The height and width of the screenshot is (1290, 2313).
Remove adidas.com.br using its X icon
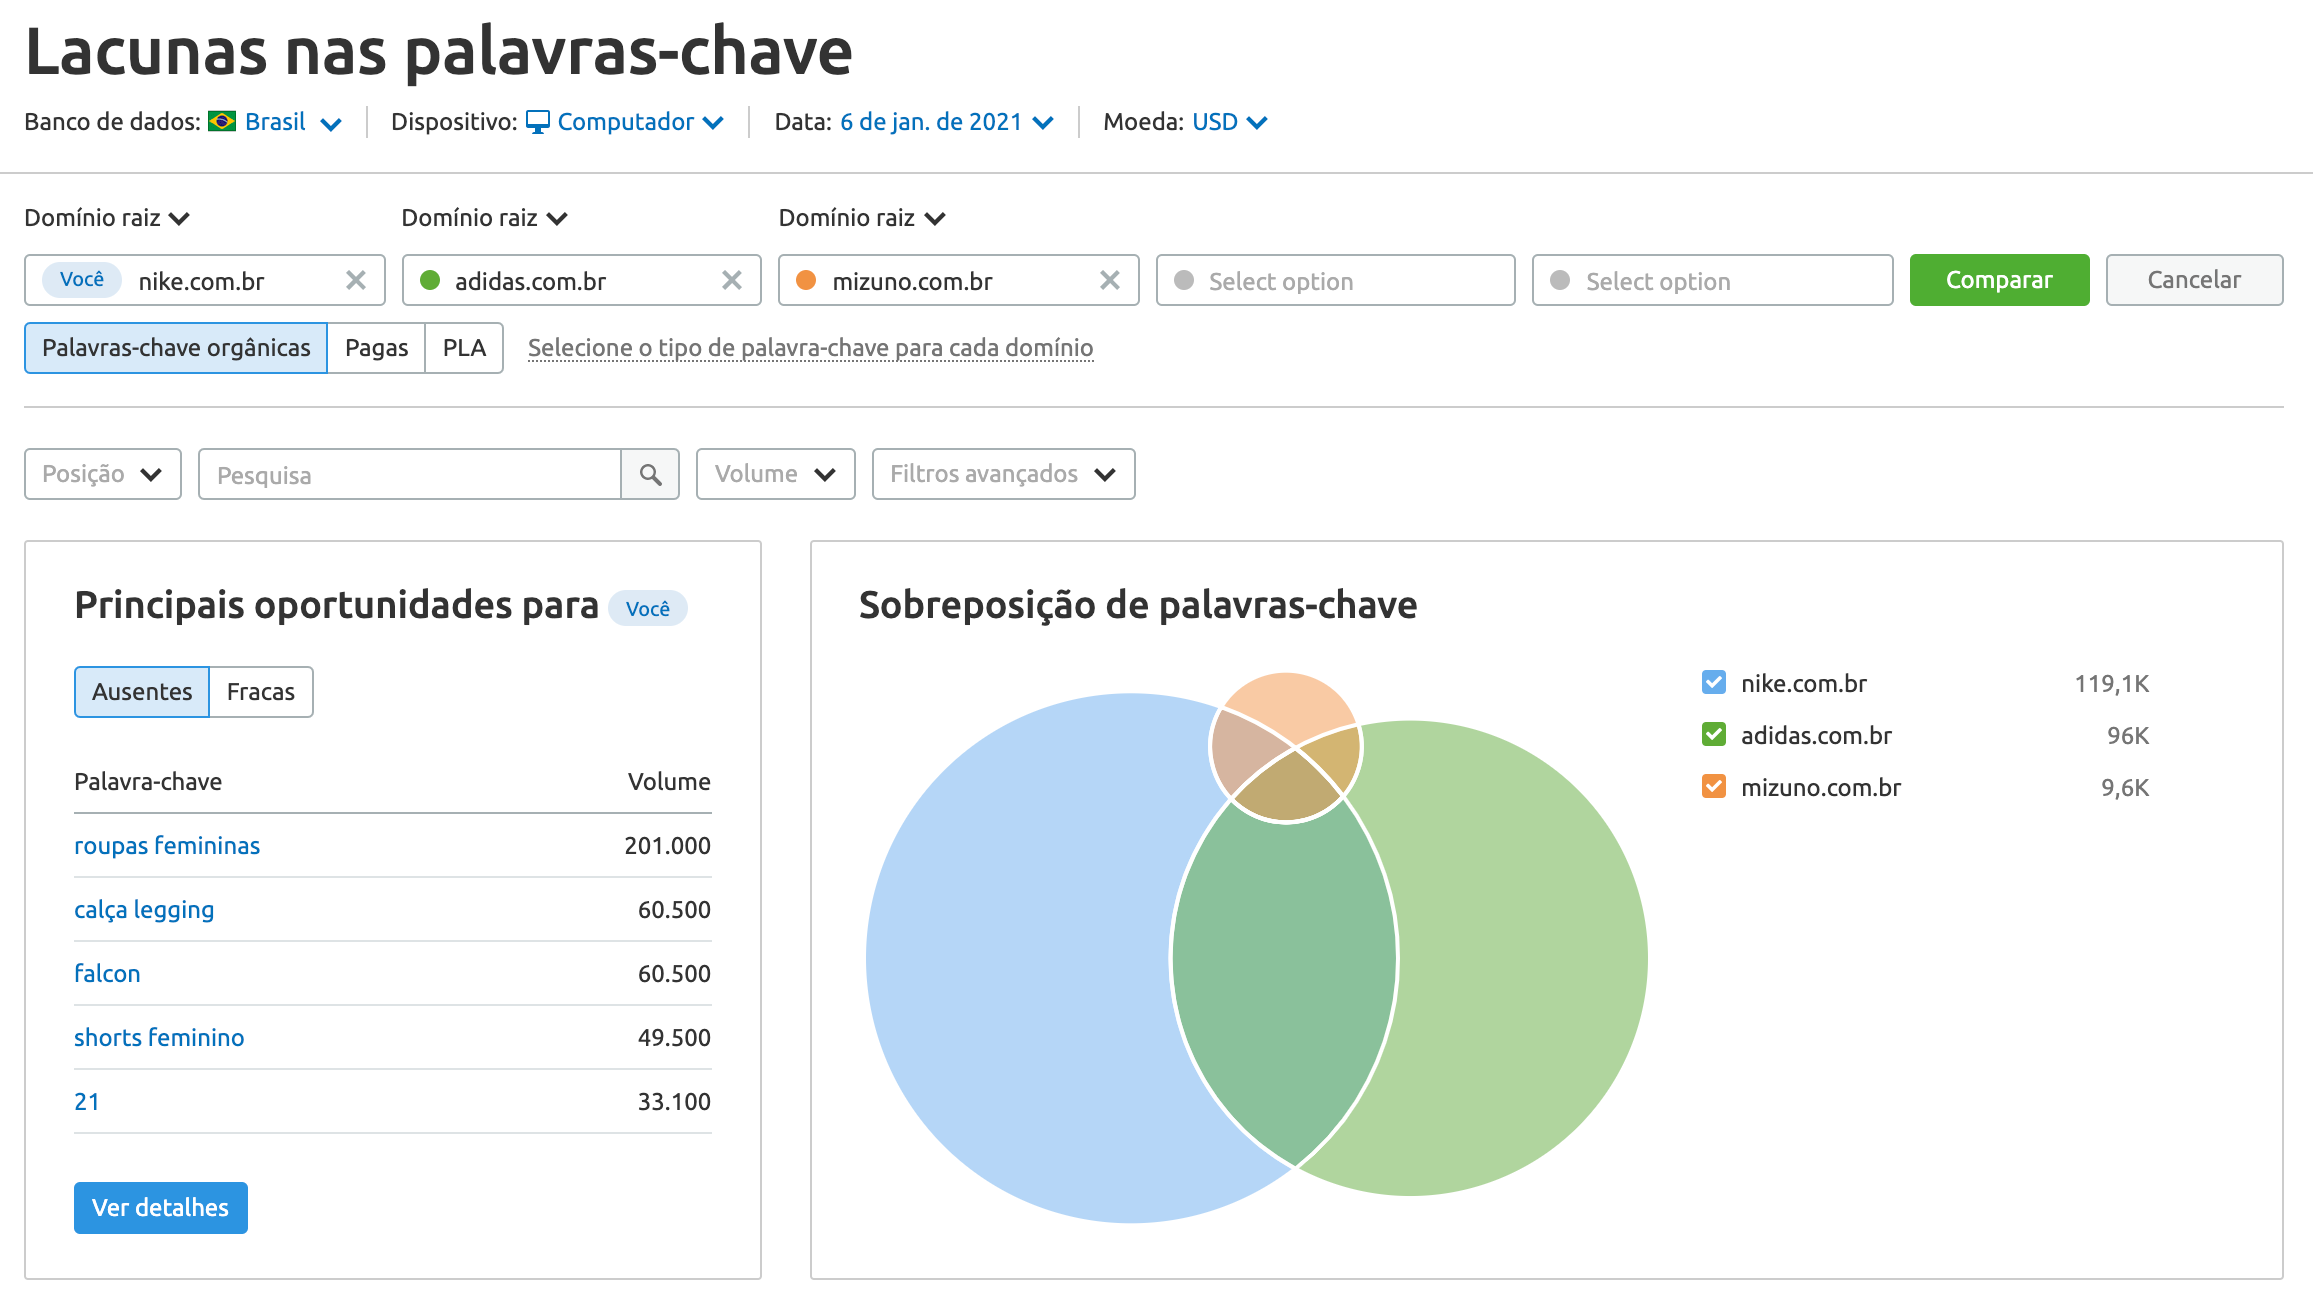[x=733, y=280]
